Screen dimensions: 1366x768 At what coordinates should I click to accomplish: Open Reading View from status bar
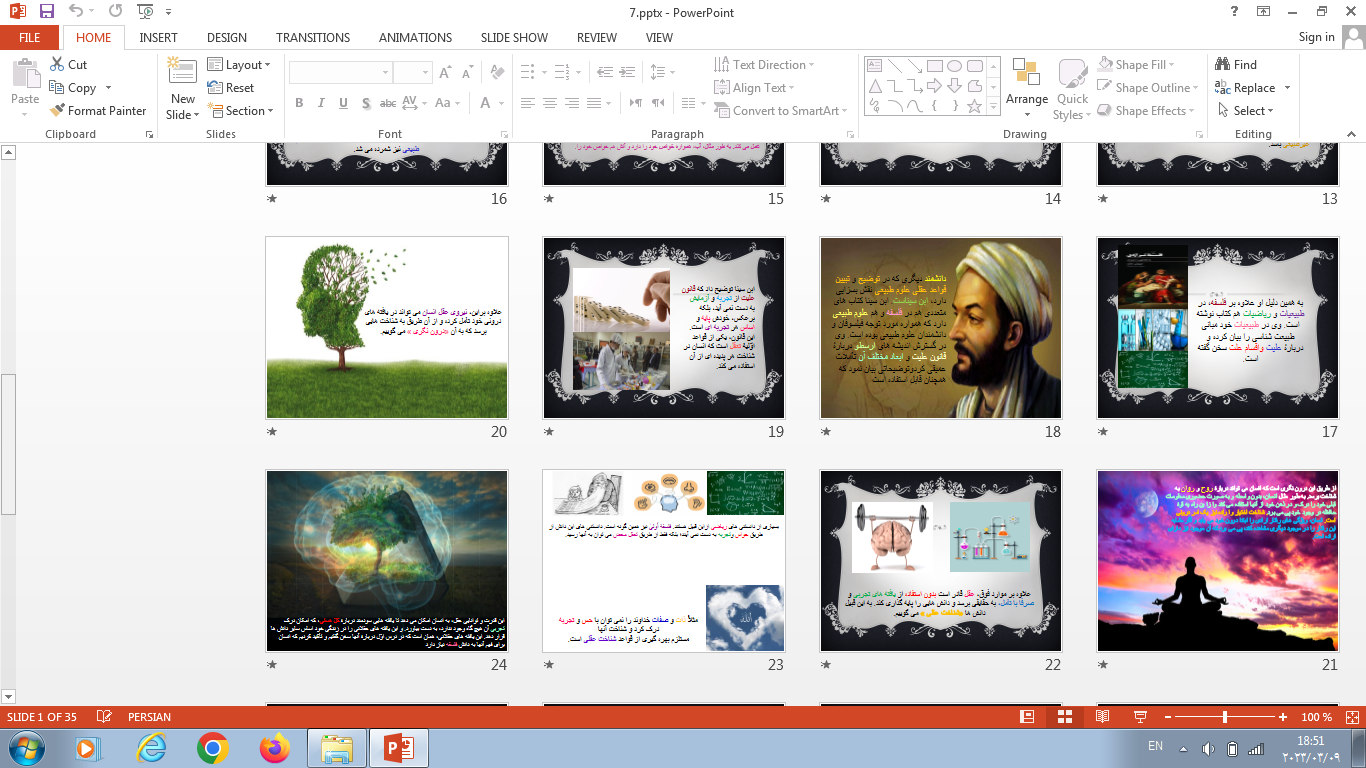click(1102, 717)
